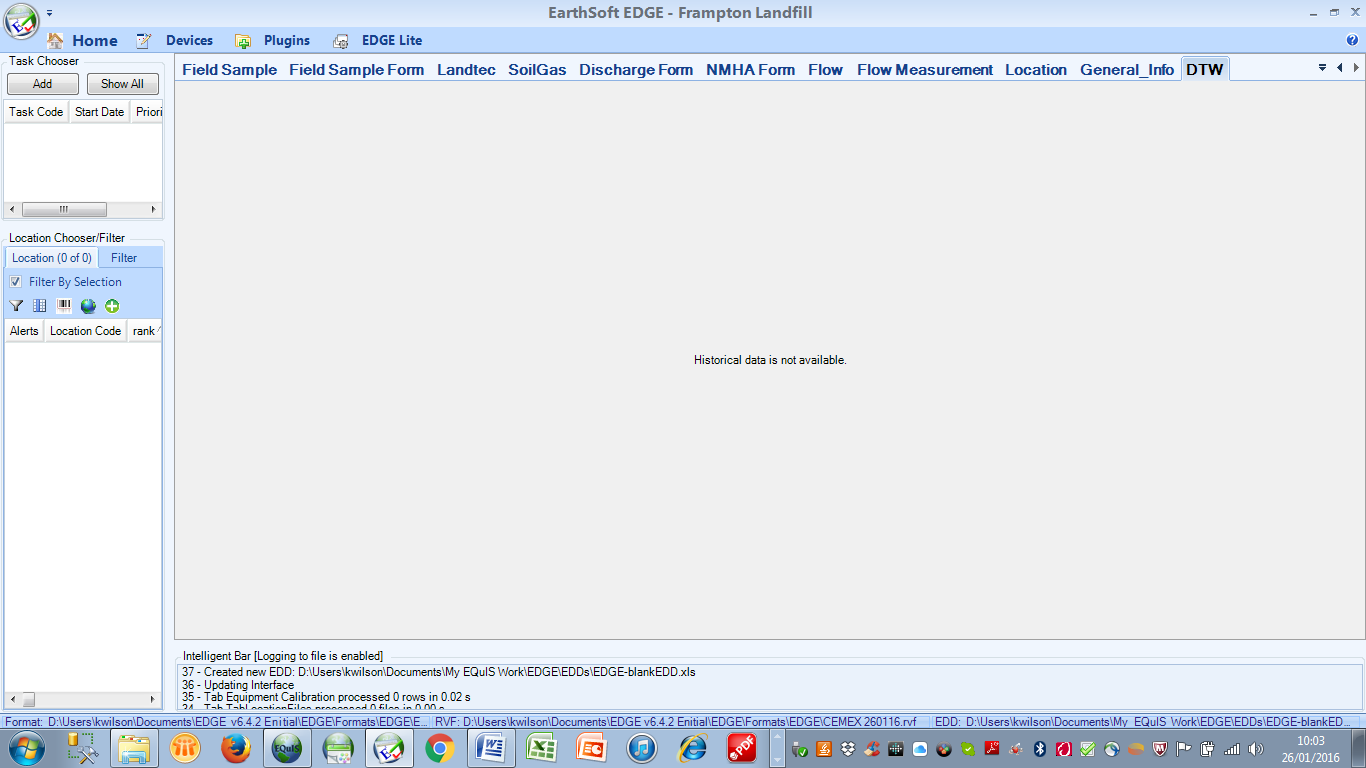Image resolution: width=1366 pixels, height=768 pixels.
Task: Select the DTW tab
Action: 1205,70
